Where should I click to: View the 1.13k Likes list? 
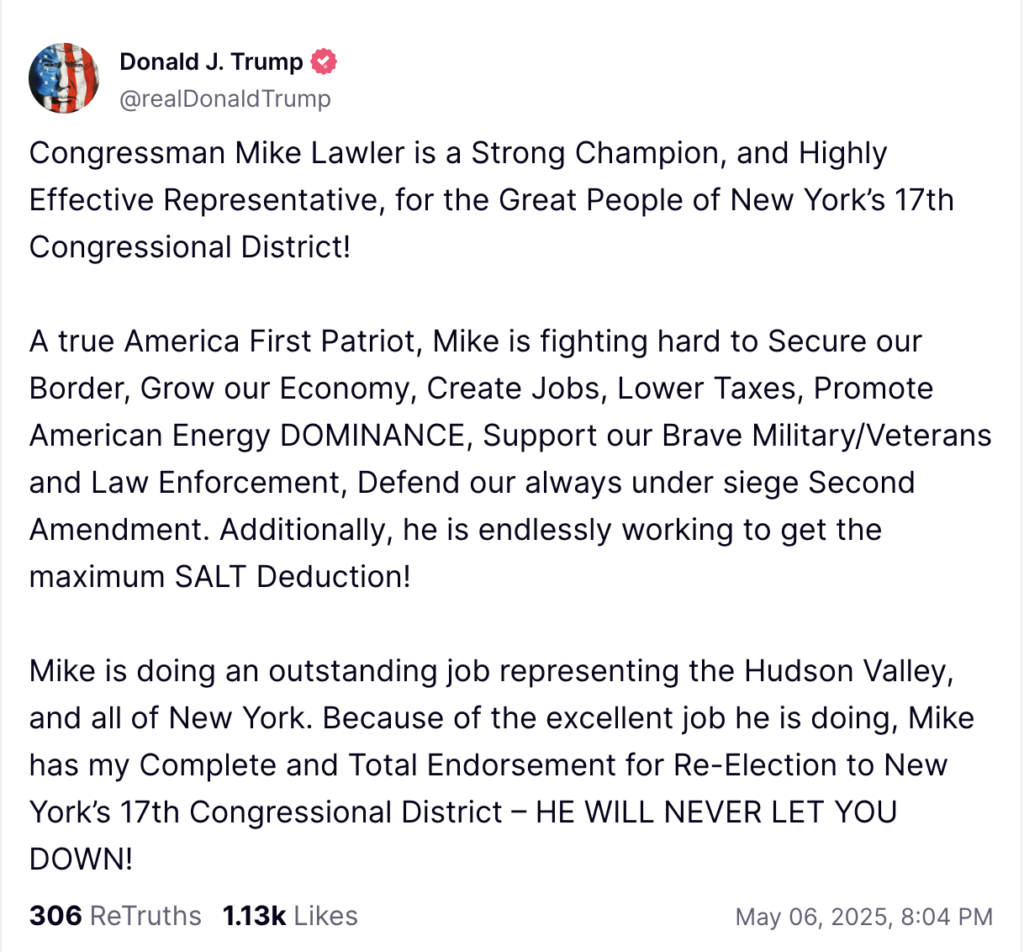click(289, 915)
